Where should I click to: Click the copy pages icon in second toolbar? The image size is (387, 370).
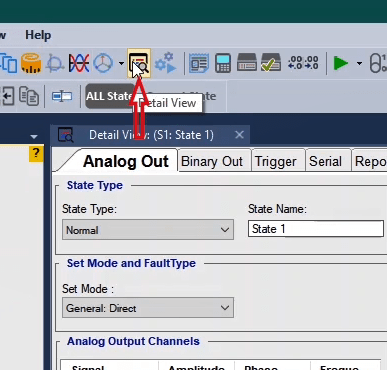pos(29,96)
